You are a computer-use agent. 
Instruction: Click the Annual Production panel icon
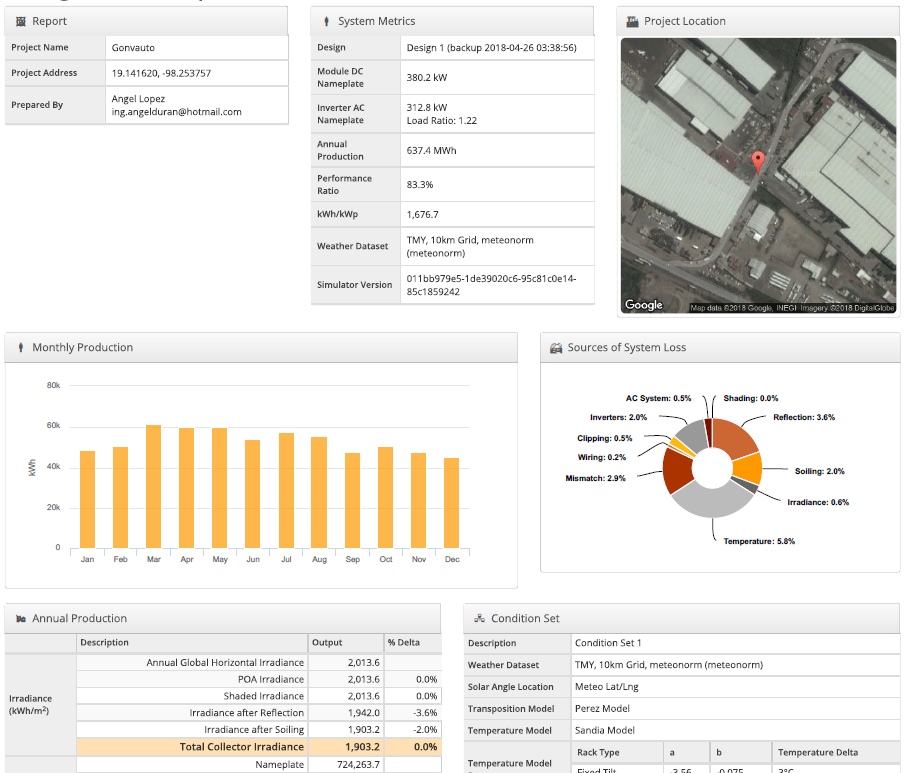click(21, 619)
